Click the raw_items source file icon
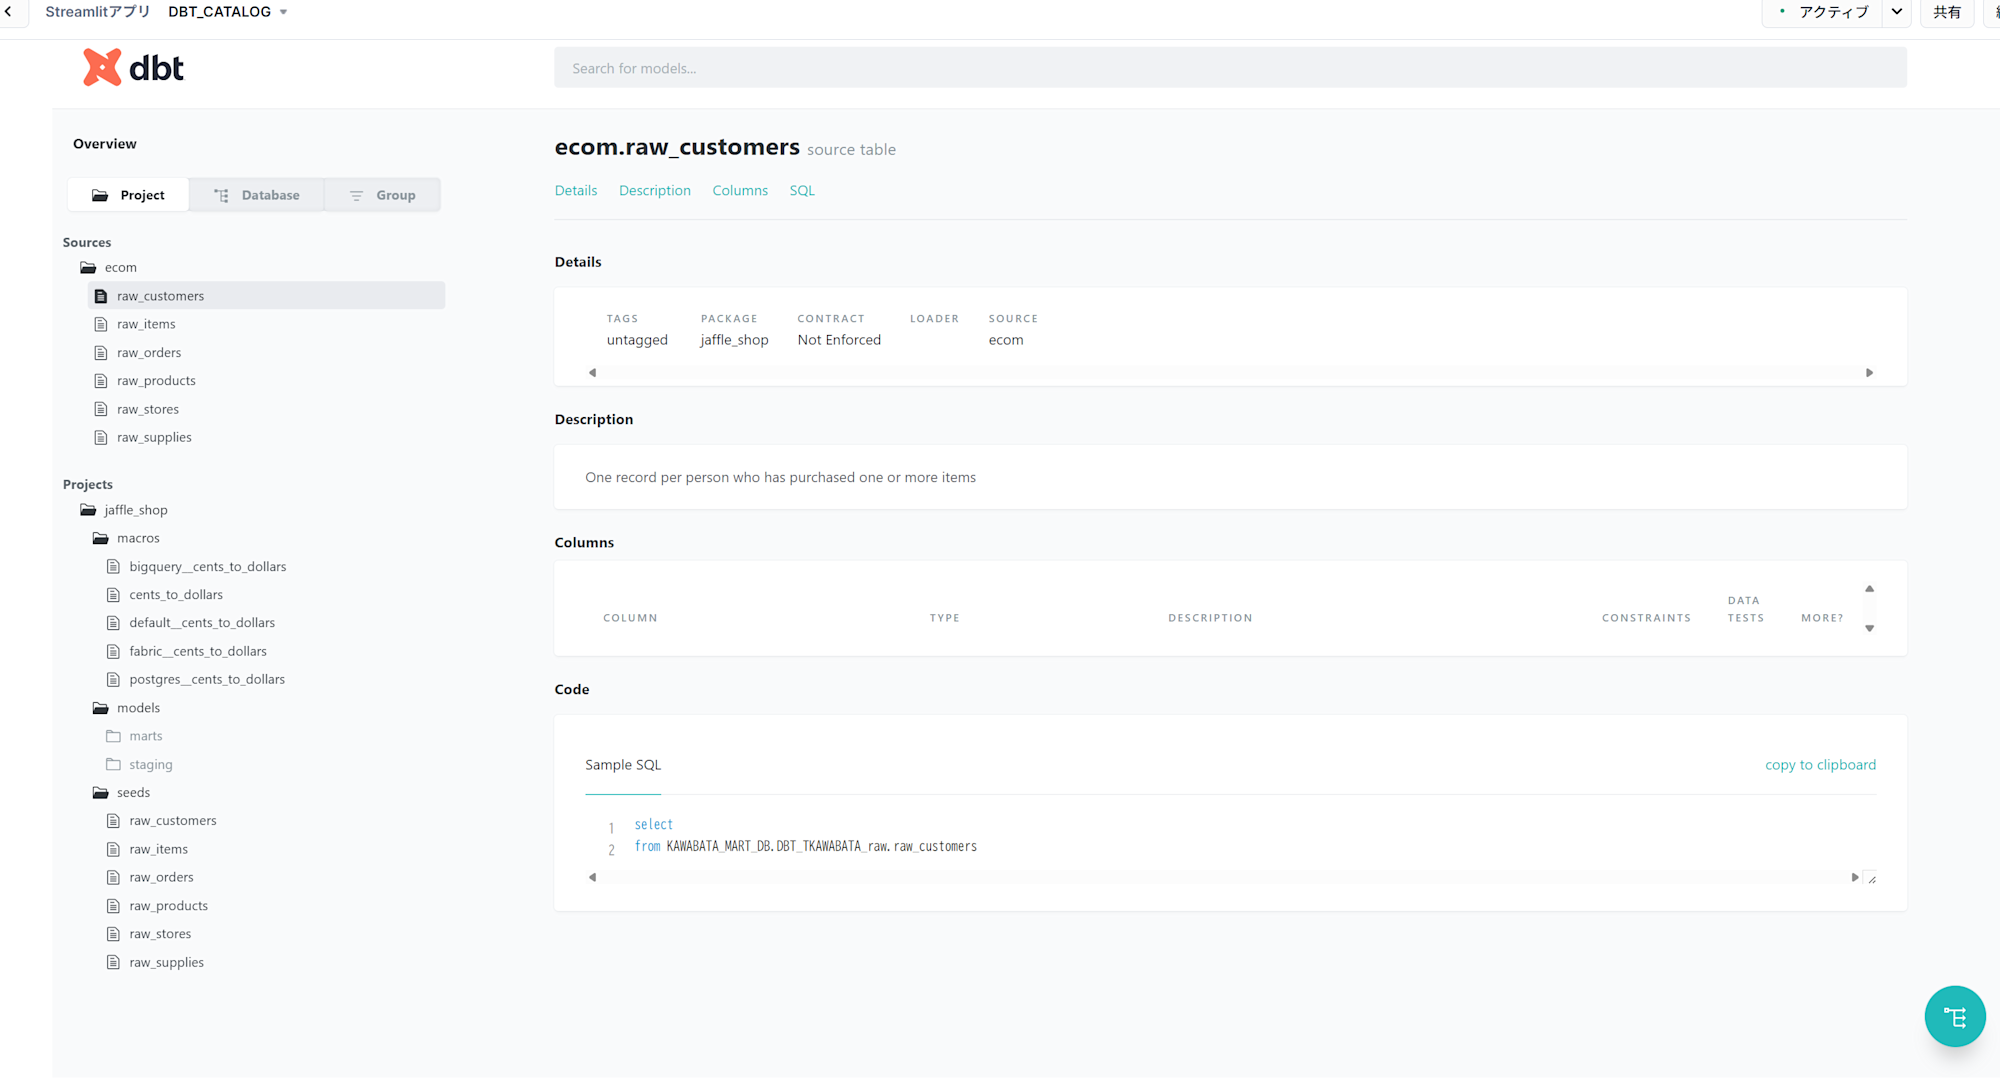The height and width of the screenshot is (1082, 2000). click(101, 324)
